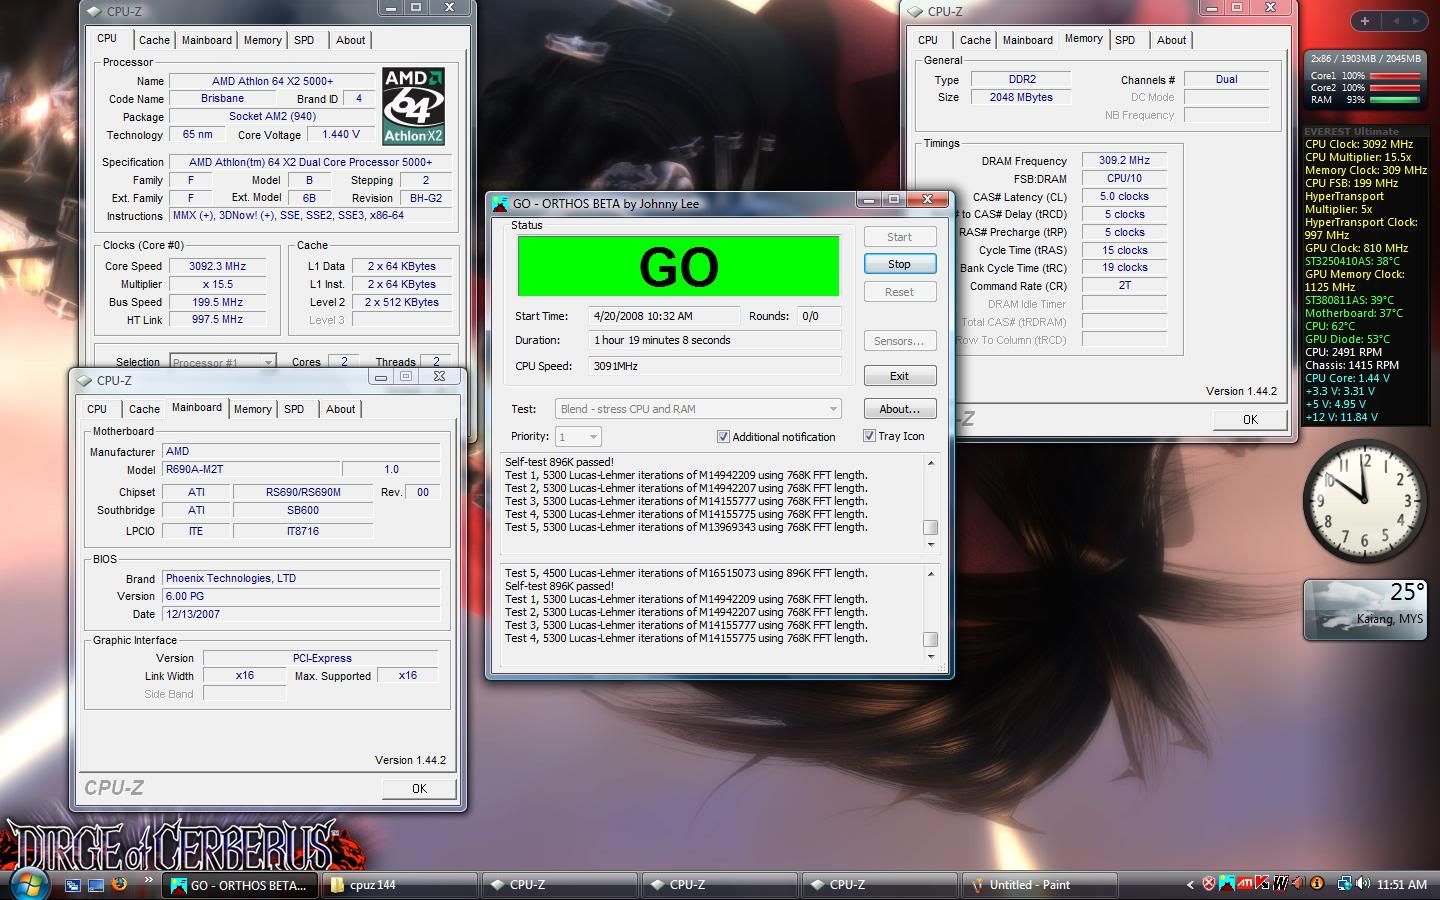The width and height of the screenshot is (1440, 900).
Task: Switch to Untitled - Paint in the taskbar
Action: click(1040, 885)
